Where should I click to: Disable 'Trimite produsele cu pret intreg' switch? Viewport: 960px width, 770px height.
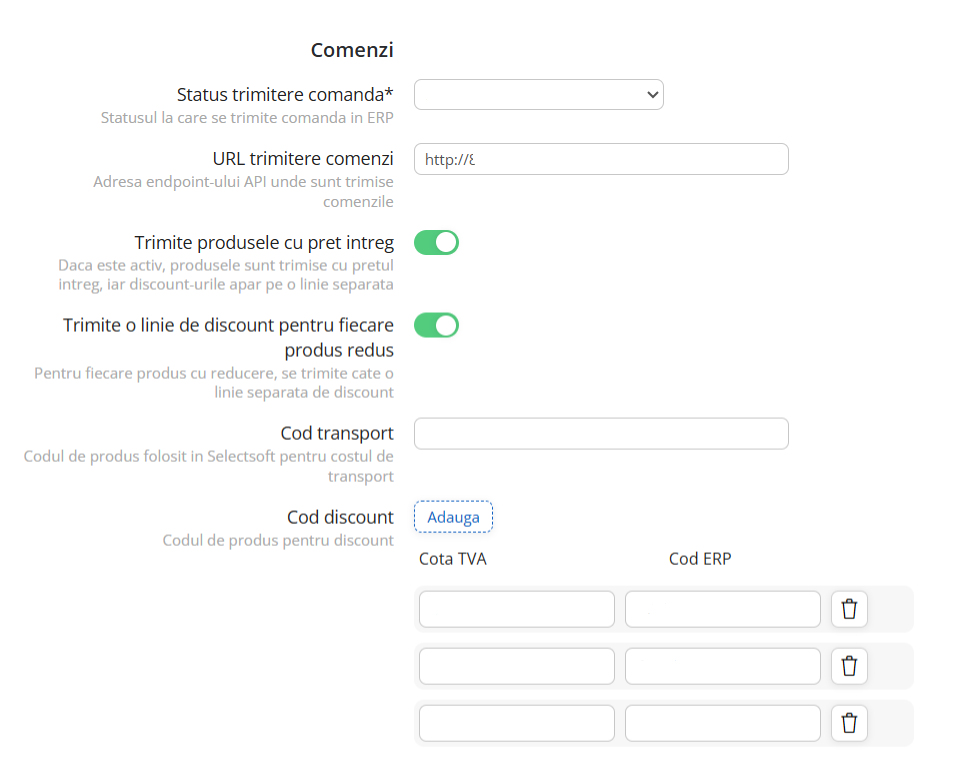(x=436, y=242)
